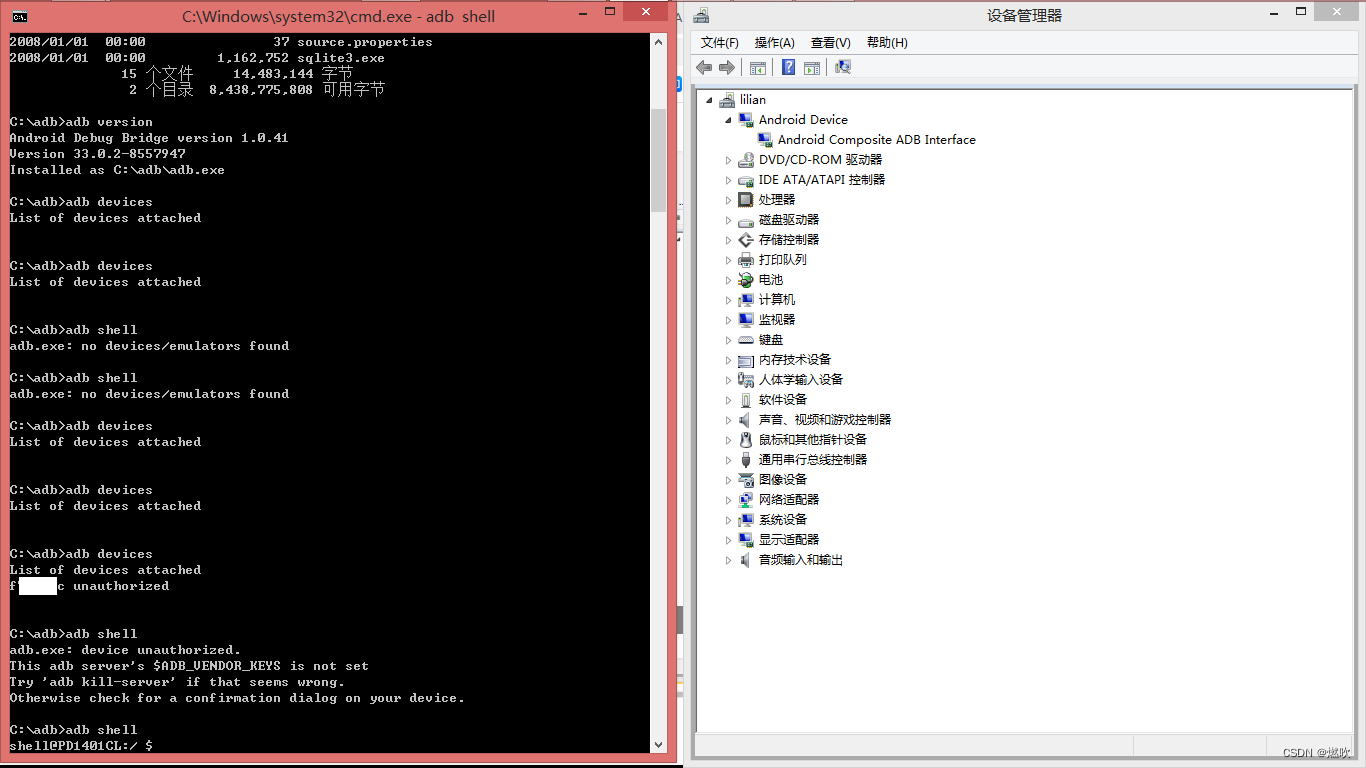The image size is (1366, 768).
Task: Select Android Composite ADB Interface label
Action: point(877,140)
